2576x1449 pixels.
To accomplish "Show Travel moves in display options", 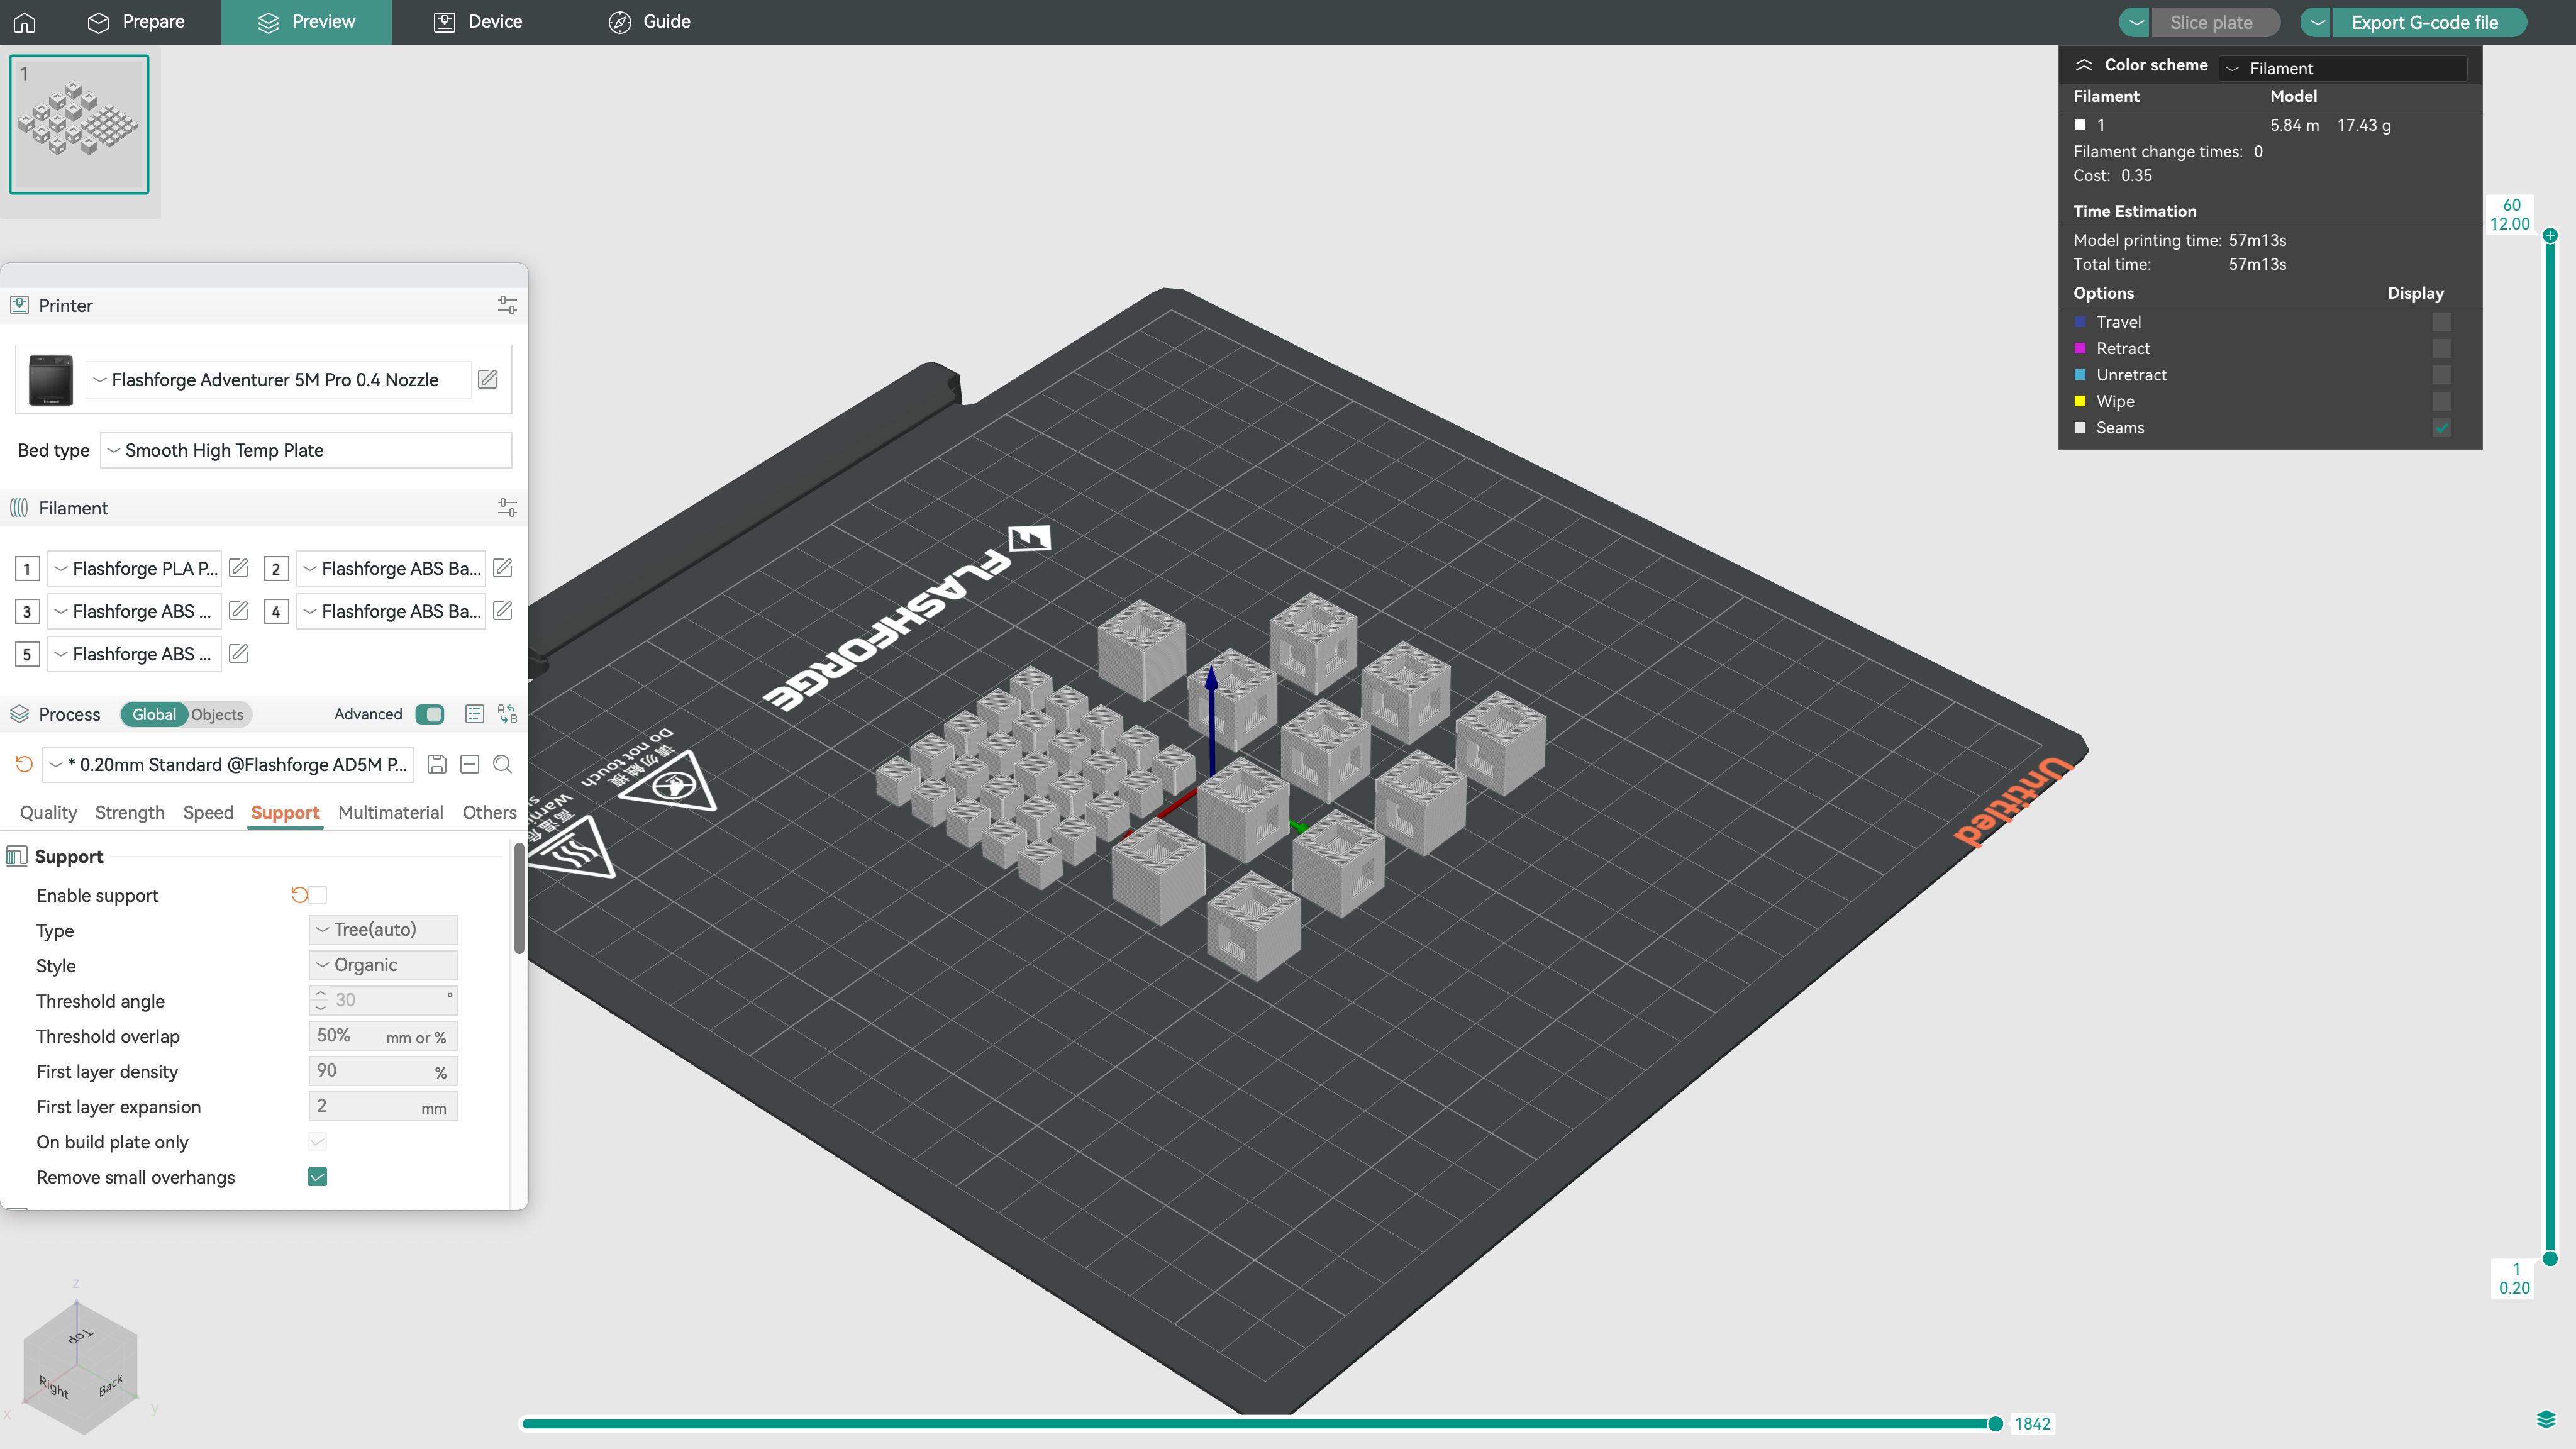I will [2442, 322].
